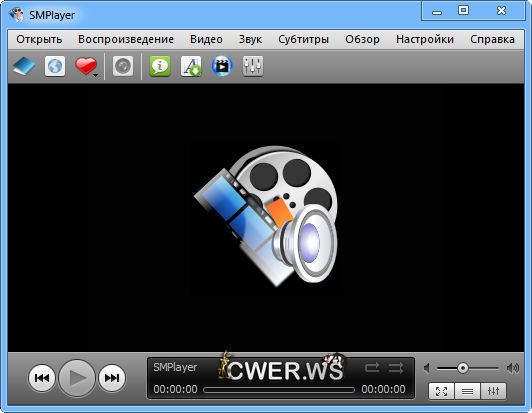The image size is (532, 413).
Task: Skip to the next track
Action: [112, 378]
